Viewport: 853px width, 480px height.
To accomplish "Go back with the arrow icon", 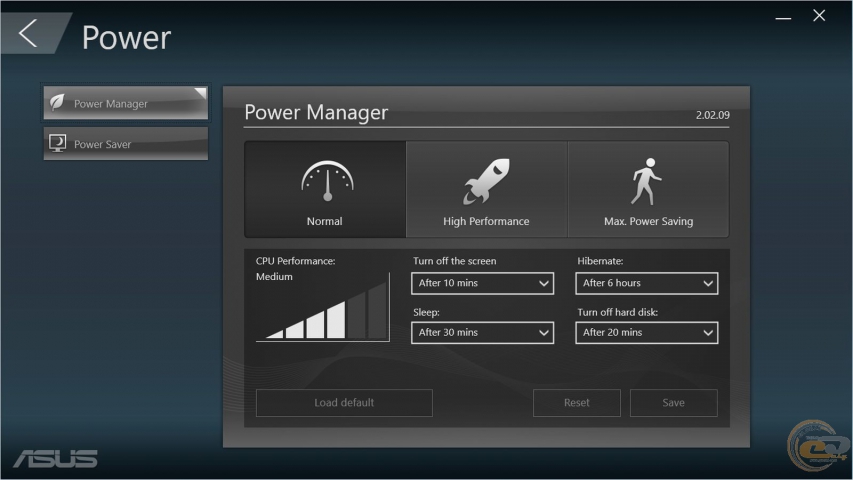I will click(x=28, y=33).
